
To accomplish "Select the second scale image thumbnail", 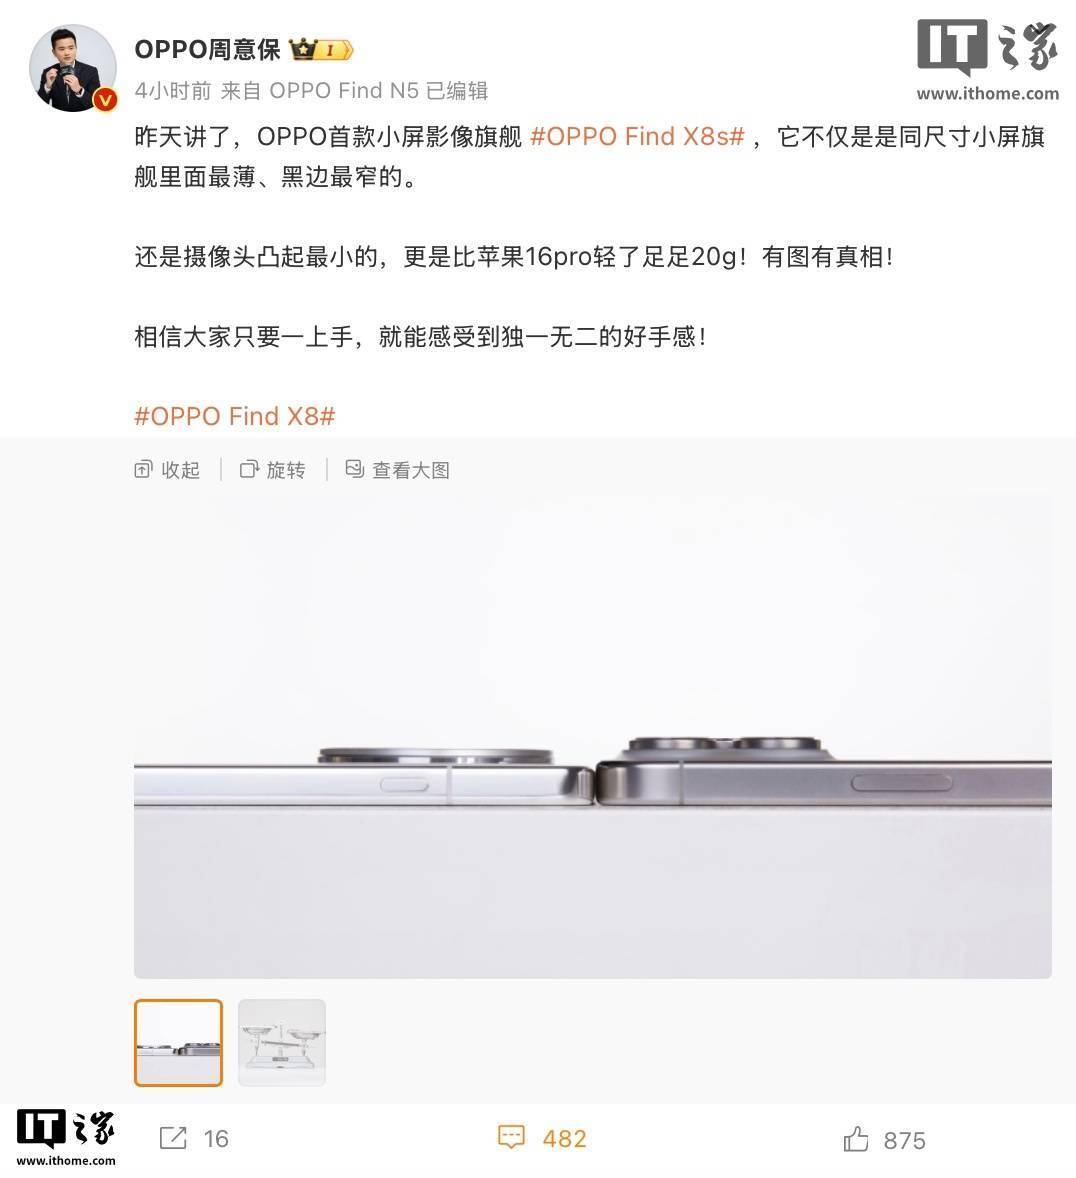I will click(x=282, y=1042).
